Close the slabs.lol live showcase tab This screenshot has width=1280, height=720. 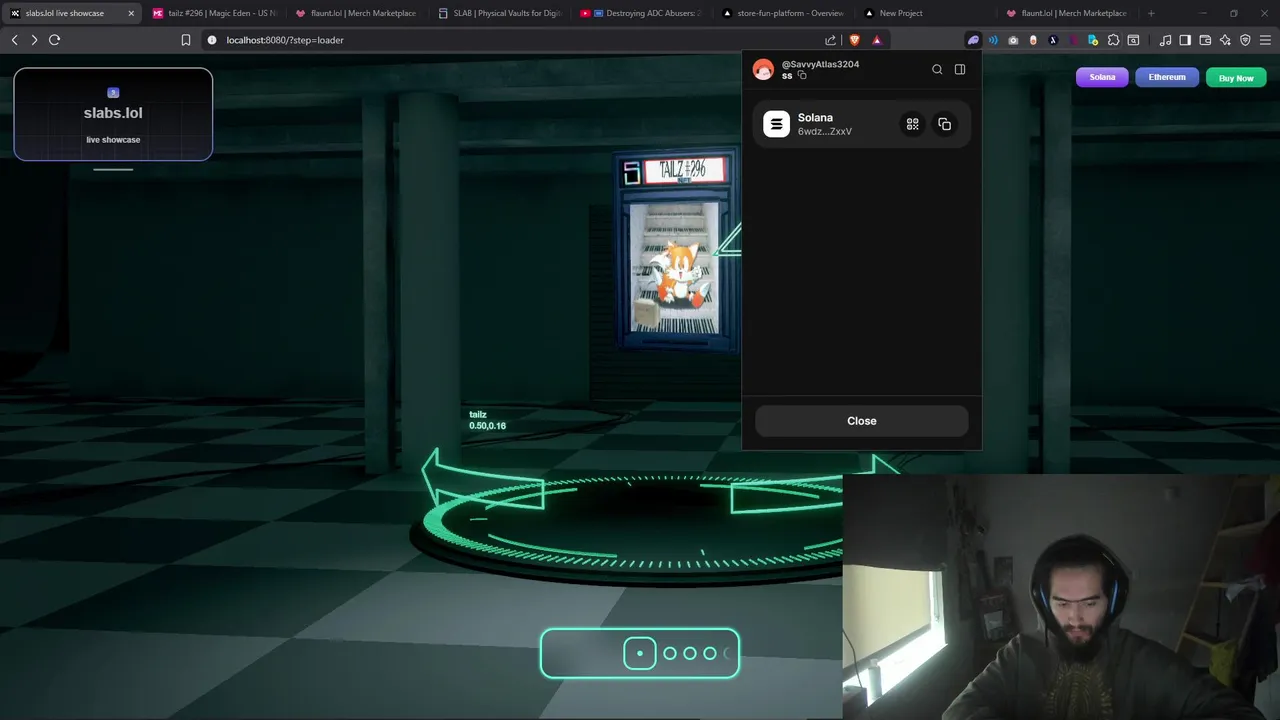[x=131, y=13]
